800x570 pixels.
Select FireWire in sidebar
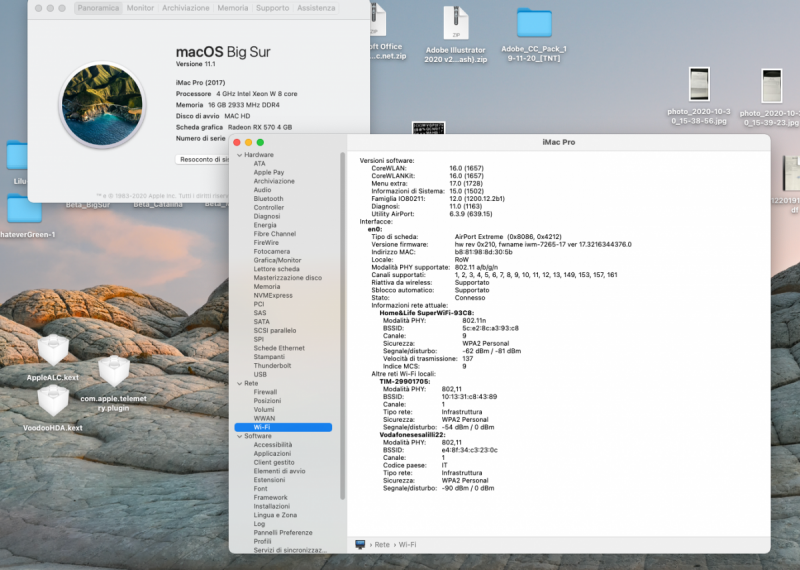(x=266, y=243)
